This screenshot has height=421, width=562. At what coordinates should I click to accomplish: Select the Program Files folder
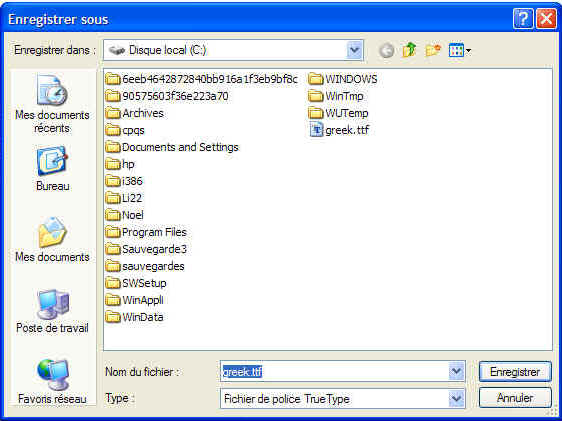(147, 232)
